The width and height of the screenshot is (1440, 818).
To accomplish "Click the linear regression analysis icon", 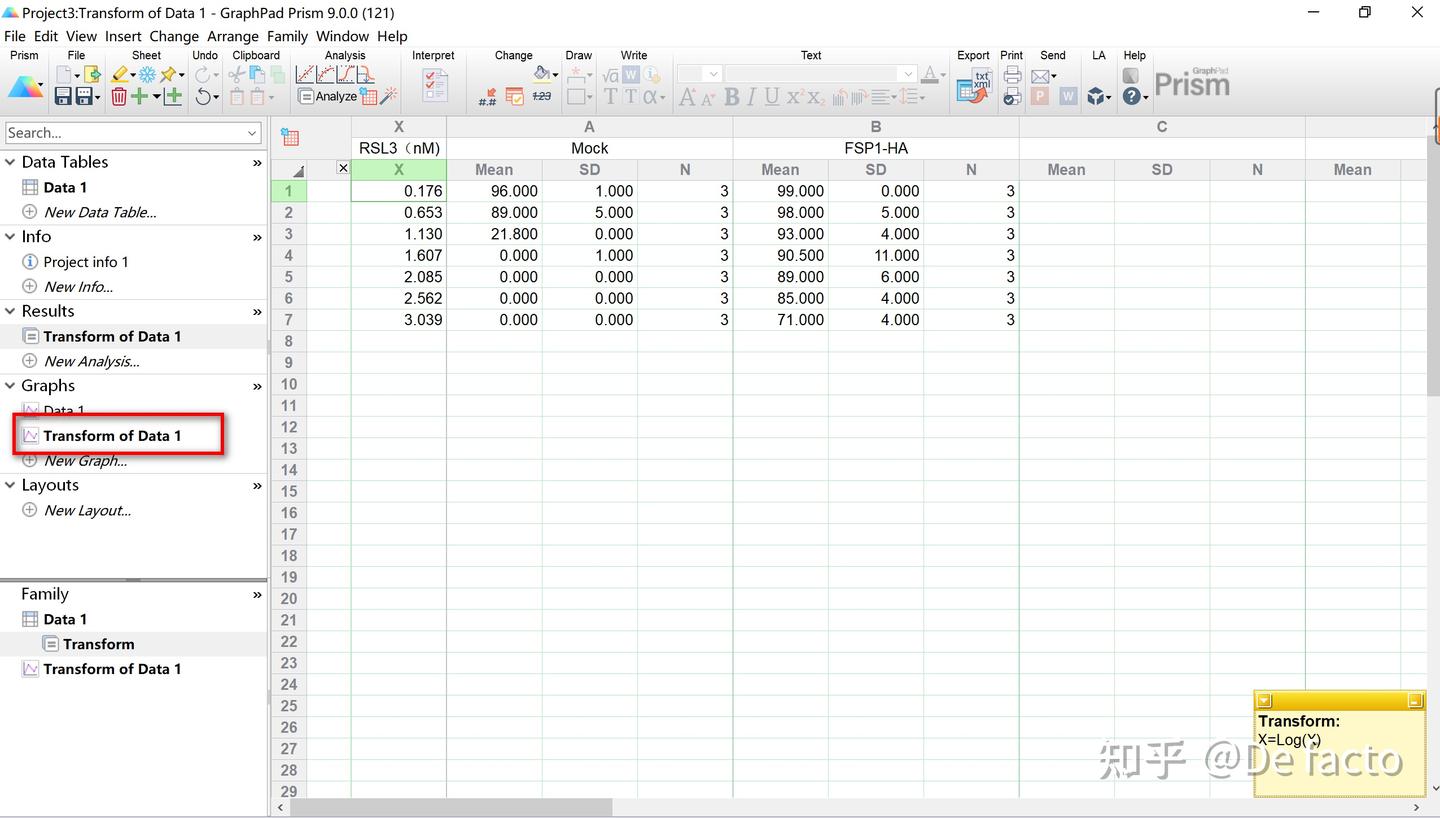I will point(305,74).
